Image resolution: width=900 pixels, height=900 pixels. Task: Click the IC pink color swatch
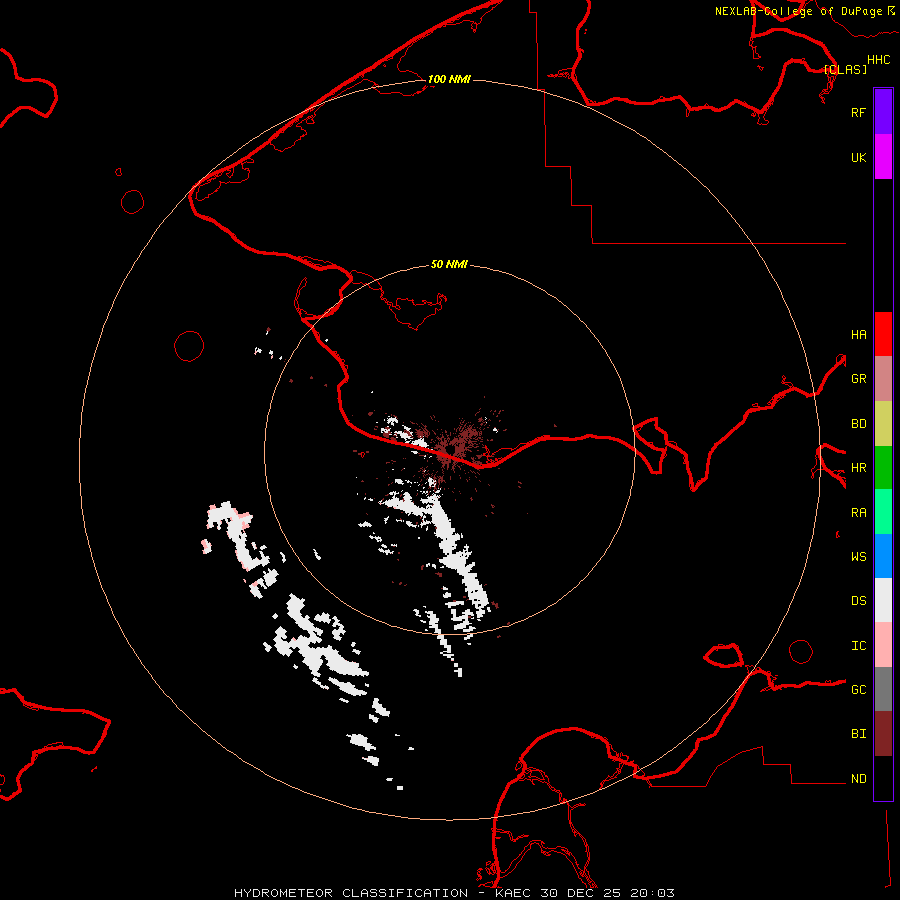(x=883, y=645)
